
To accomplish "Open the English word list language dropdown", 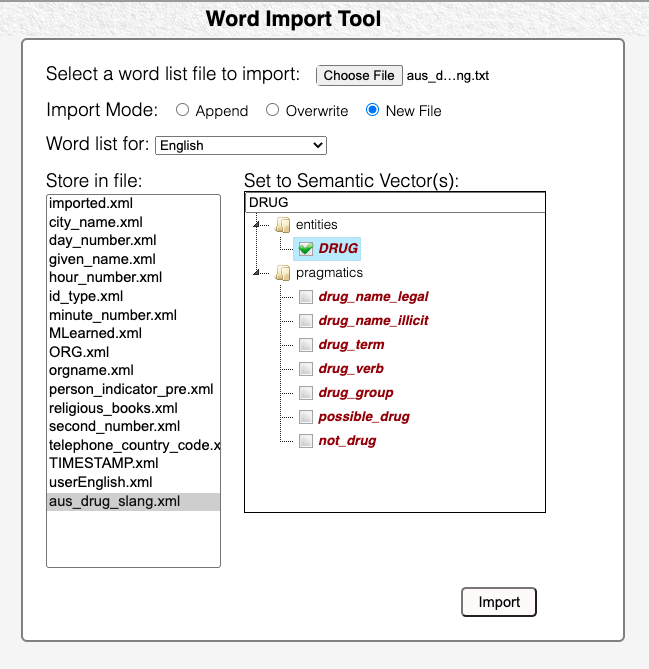I will pyautogui.click(x=241, y=145).
